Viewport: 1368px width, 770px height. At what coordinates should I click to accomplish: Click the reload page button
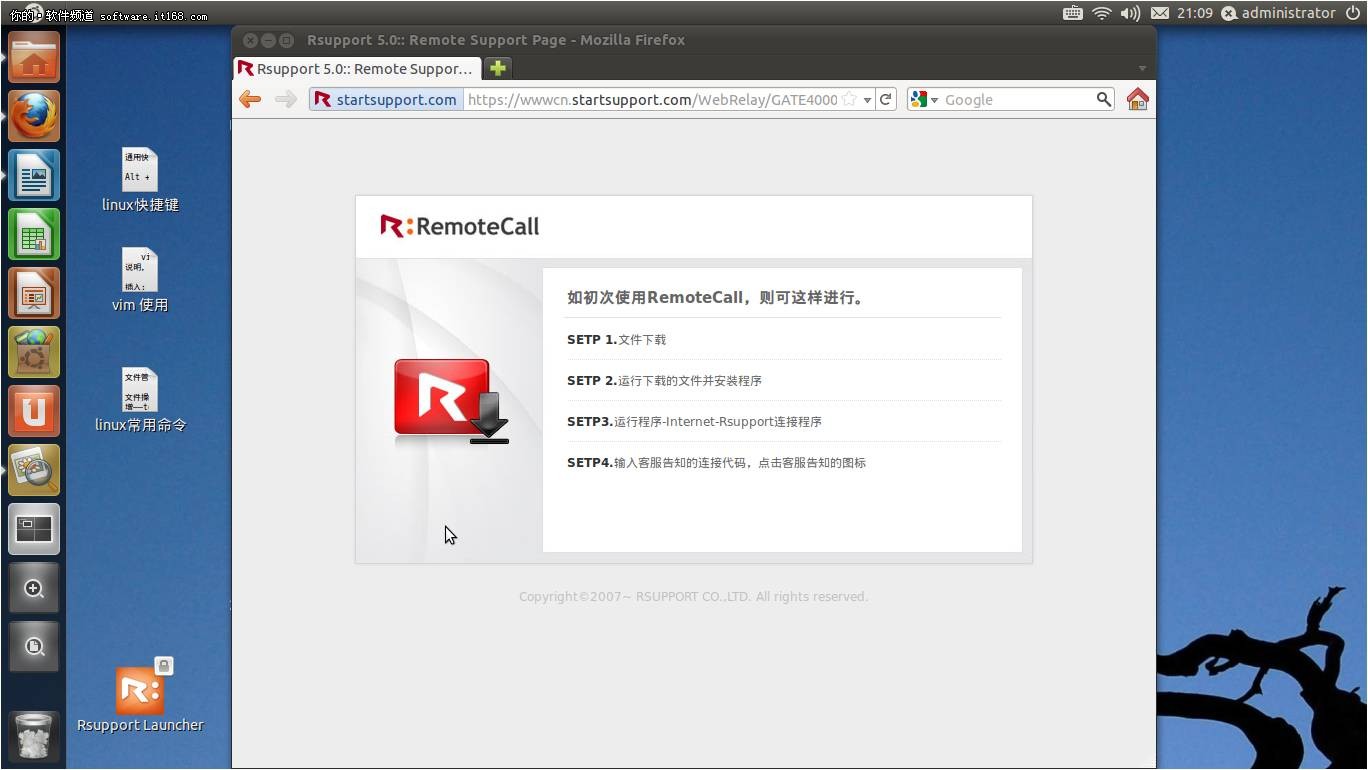886,99
